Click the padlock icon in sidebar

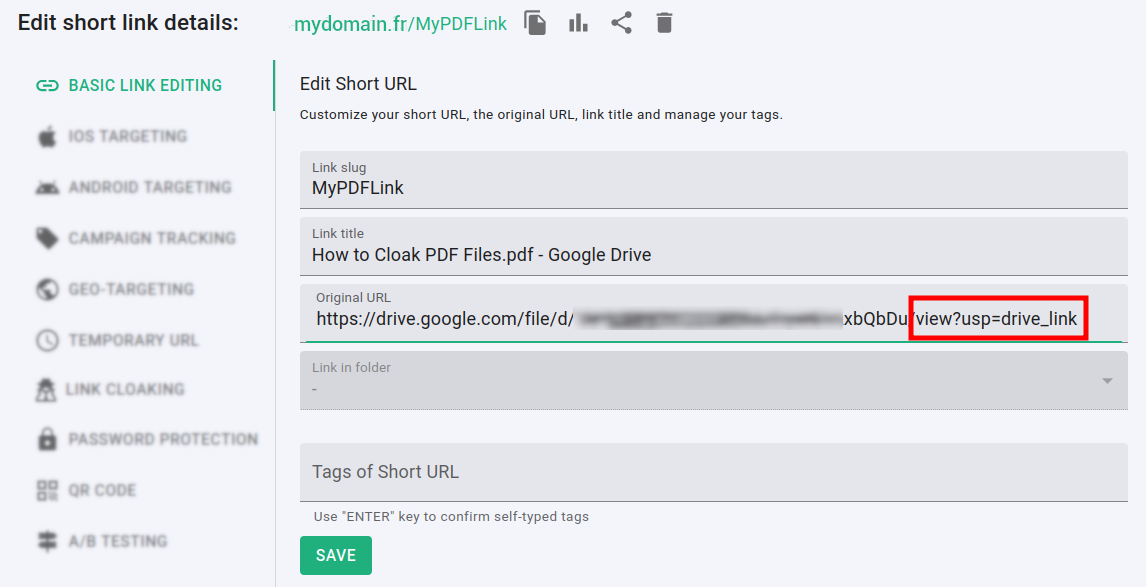47,440
